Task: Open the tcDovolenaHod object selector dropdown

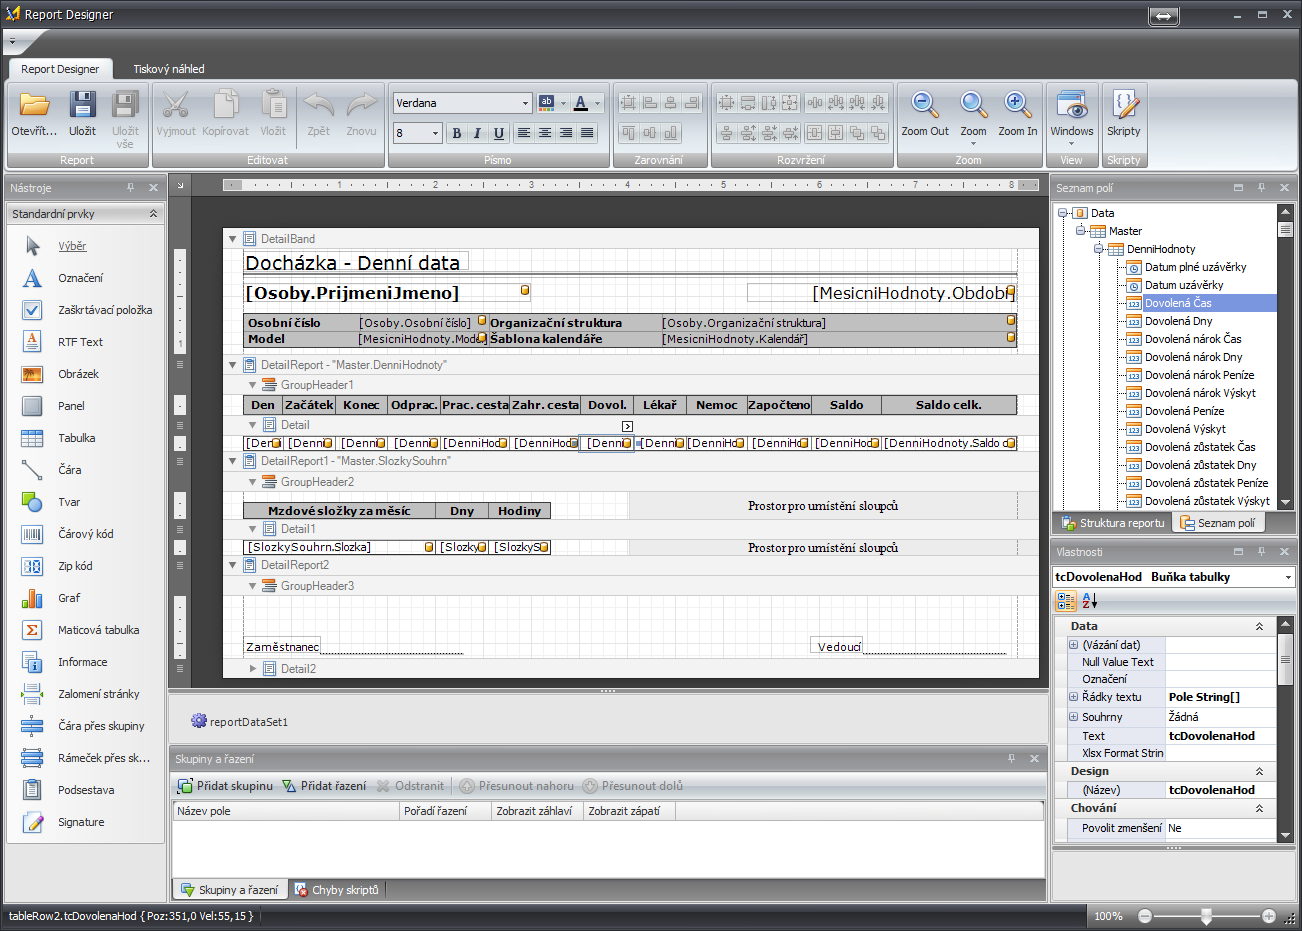Action: coord(1288,577)
